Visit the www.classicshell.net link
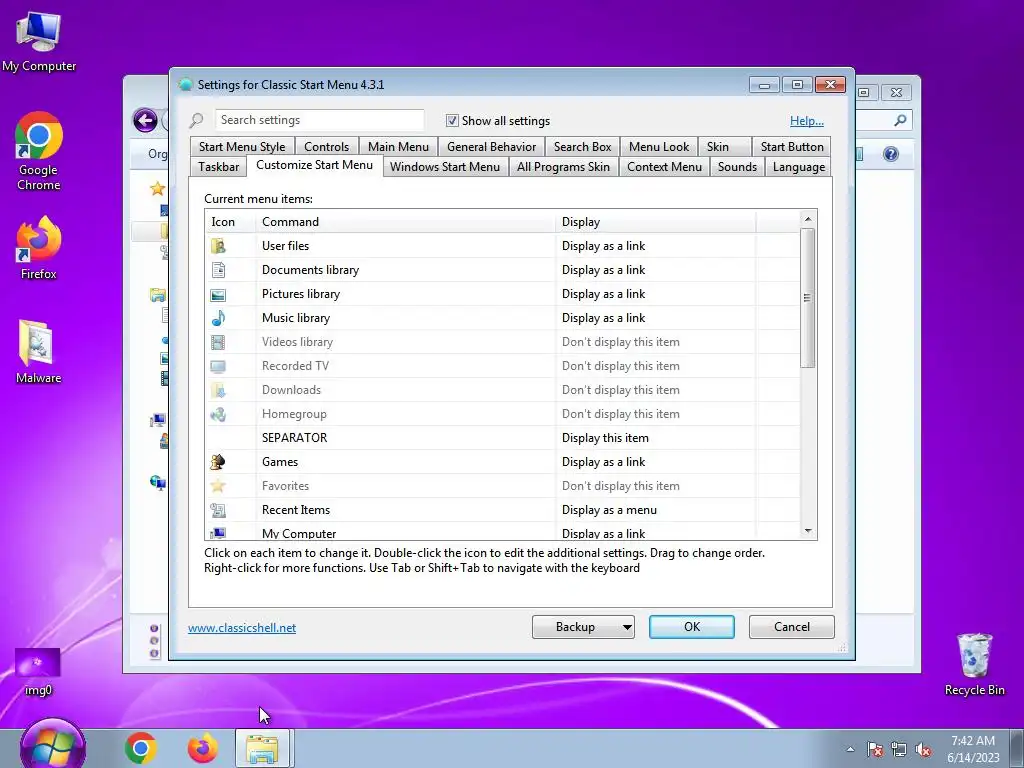This screenshot has height=768, width=1024. [242, 628]
